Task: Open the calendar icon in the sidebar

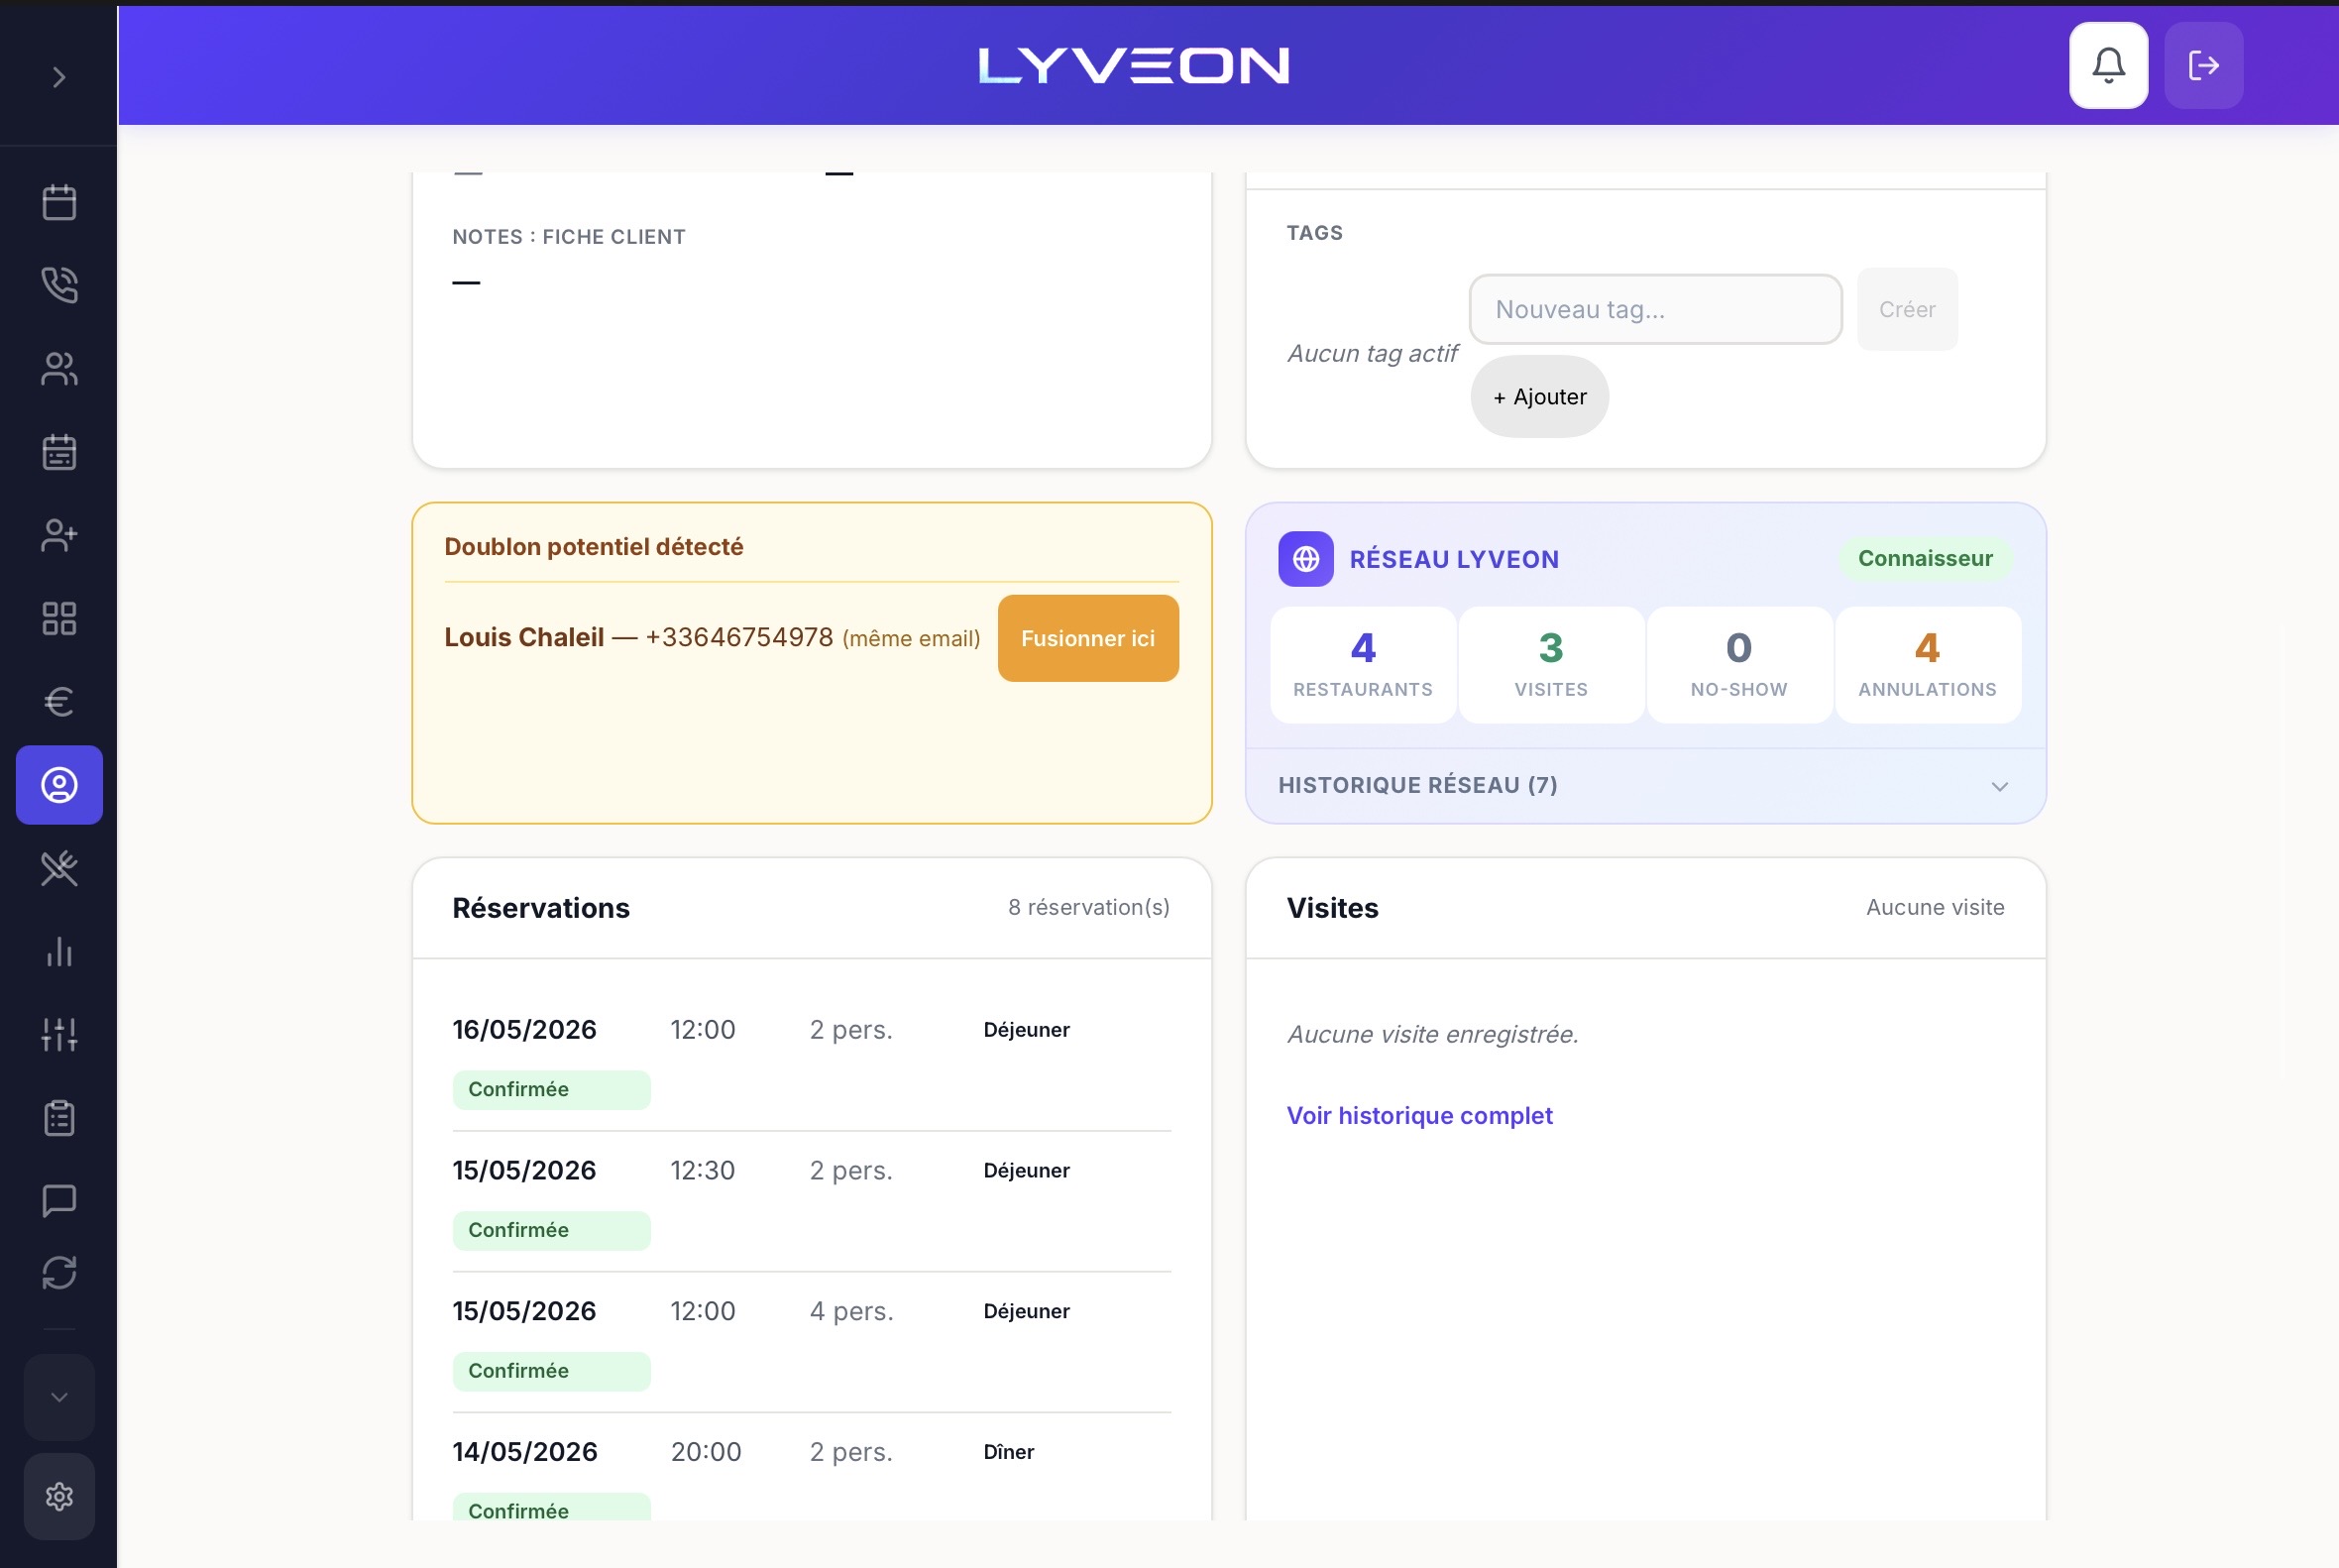Action: (x=59, y=202)
